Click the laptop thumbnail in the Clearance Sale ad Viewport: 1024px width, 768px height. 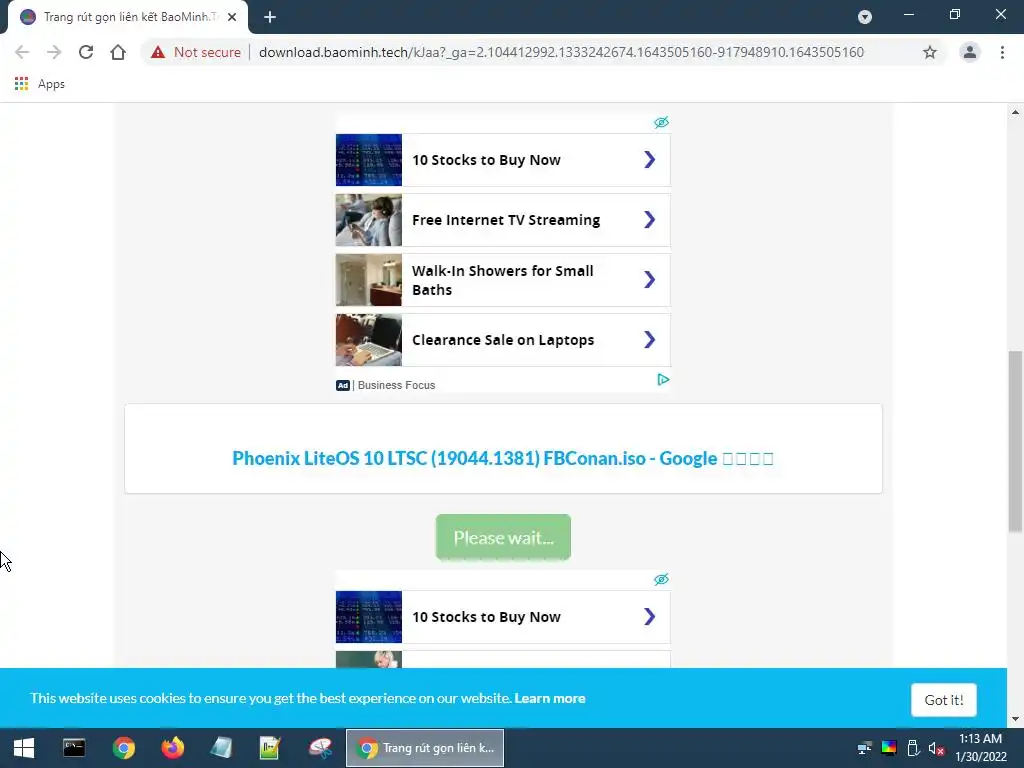pyautogui.click(x=369, y=340)
